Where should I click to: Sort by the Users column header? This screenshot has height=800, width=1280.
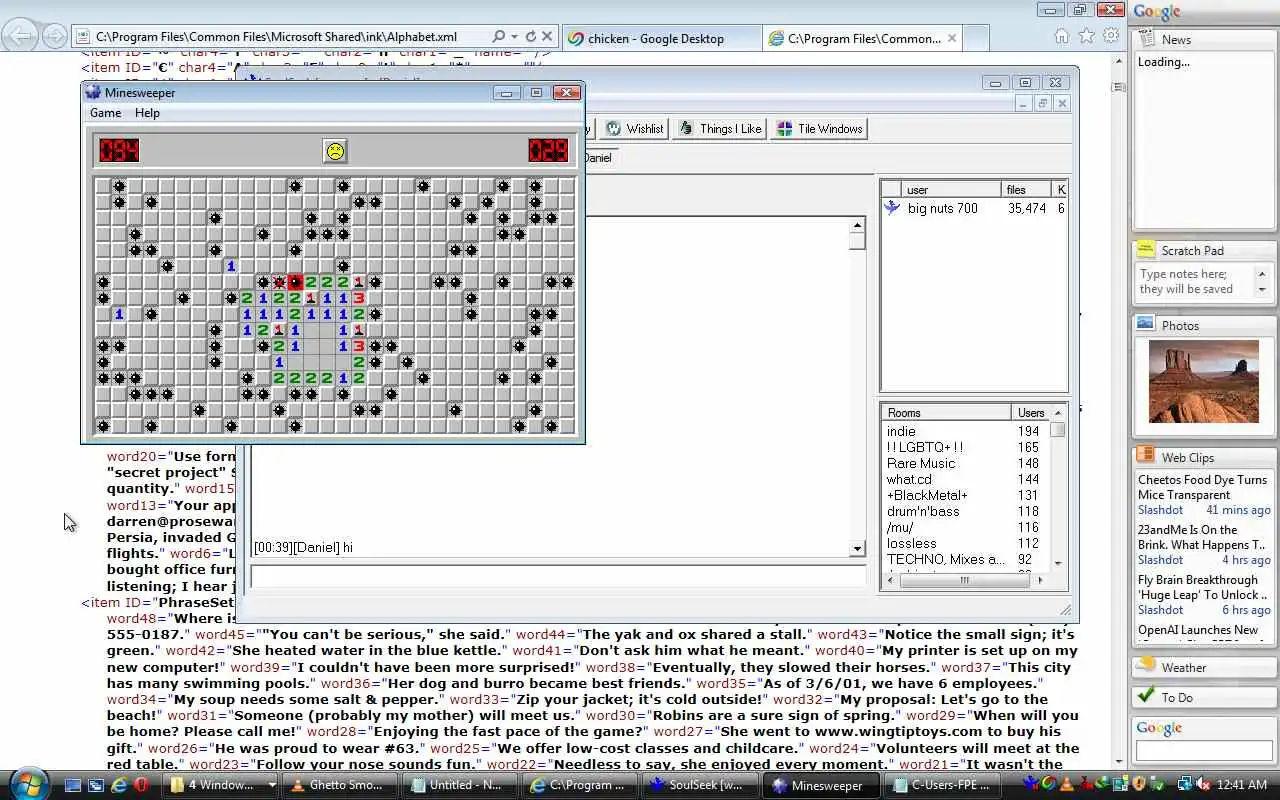(x=1031, y=412)
